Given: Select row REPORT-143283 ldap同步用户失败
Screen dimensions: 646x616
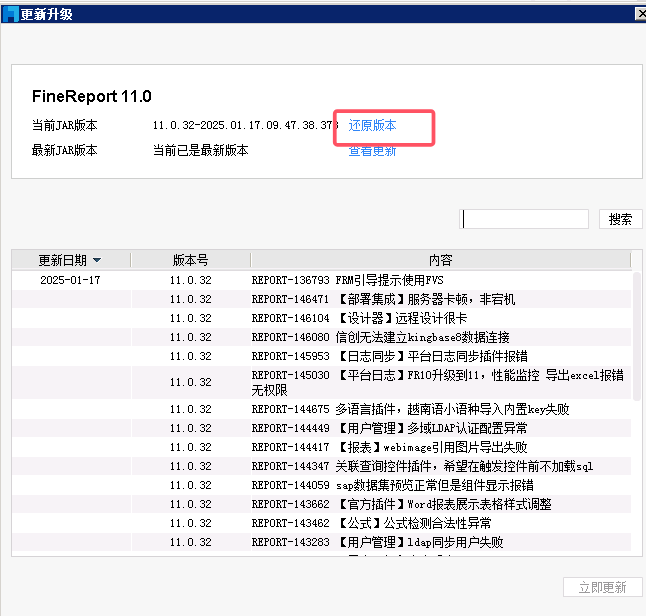Looking at the screenshot, I should (x=321, y=542).
